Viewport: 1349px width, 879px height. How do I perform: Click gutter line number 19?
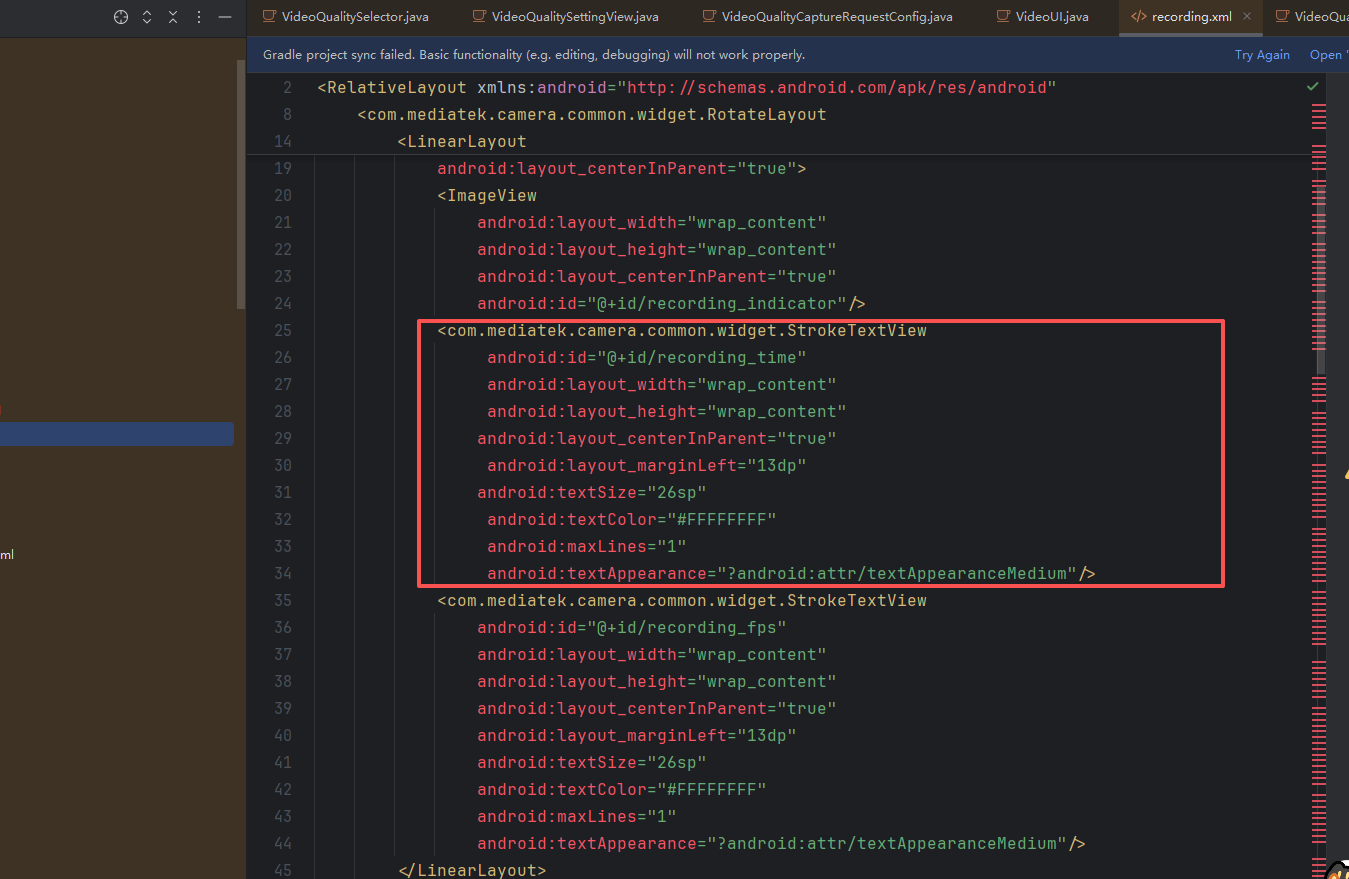pos(282,169)
